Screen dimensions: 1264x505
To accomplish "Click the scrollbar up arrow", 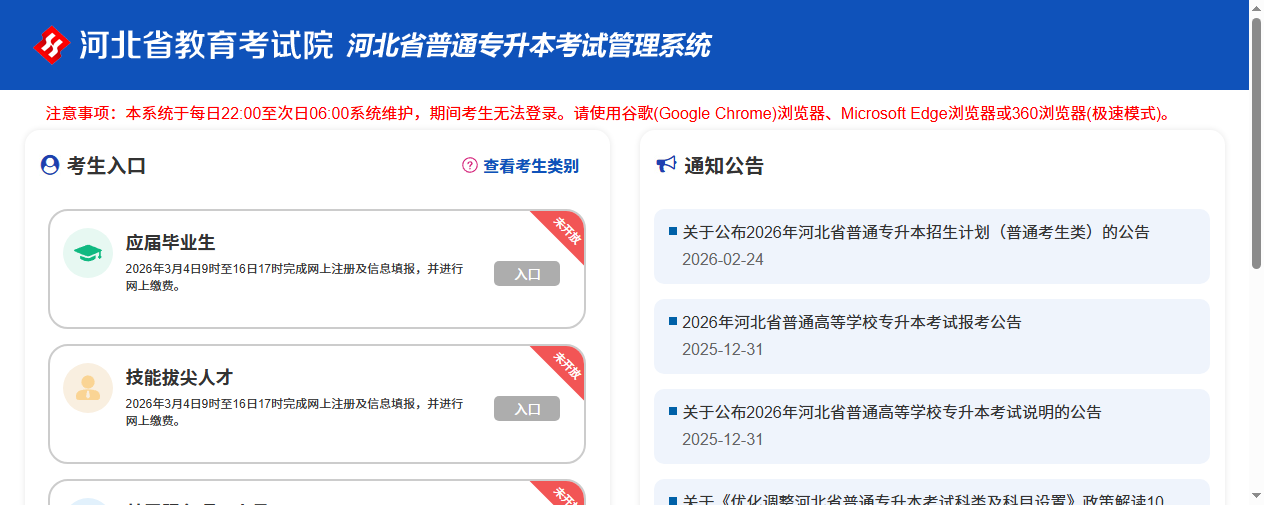I will (1256, 8).
